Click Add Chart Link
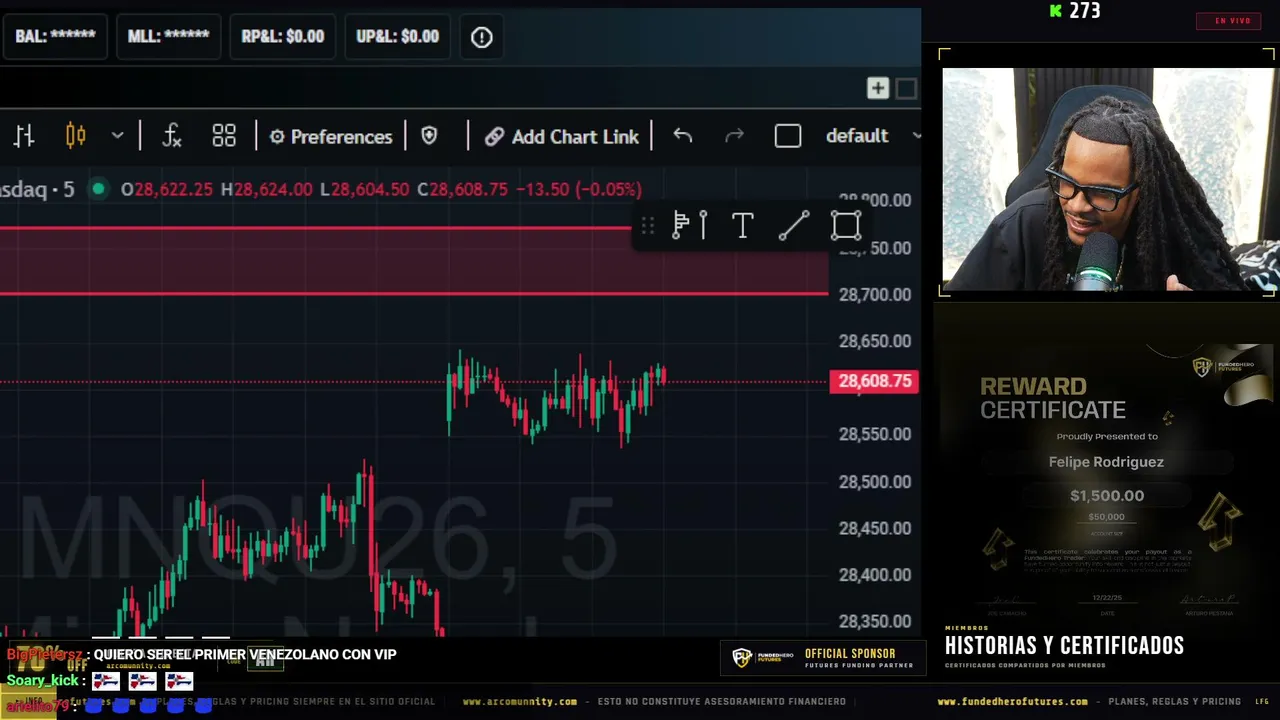The height and width of the screenshot is (720, 1280). 562,136
